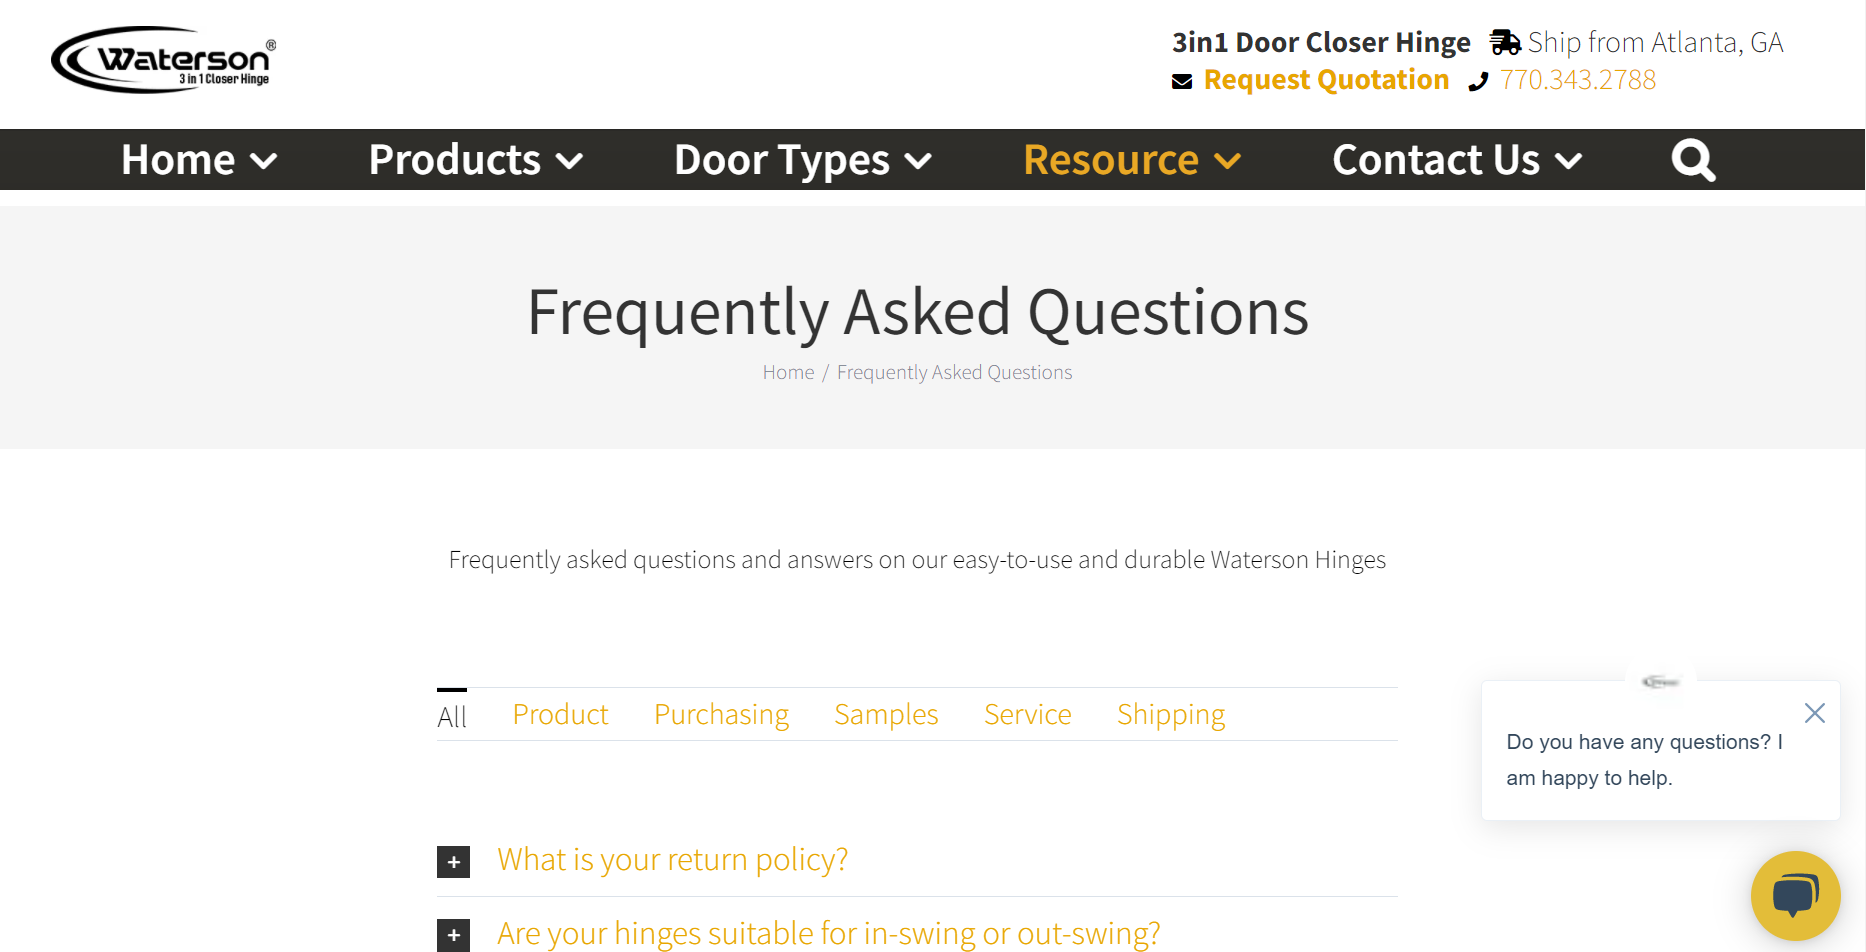
Task: Close the chat help popup
Action: (x=1814, y=713)
